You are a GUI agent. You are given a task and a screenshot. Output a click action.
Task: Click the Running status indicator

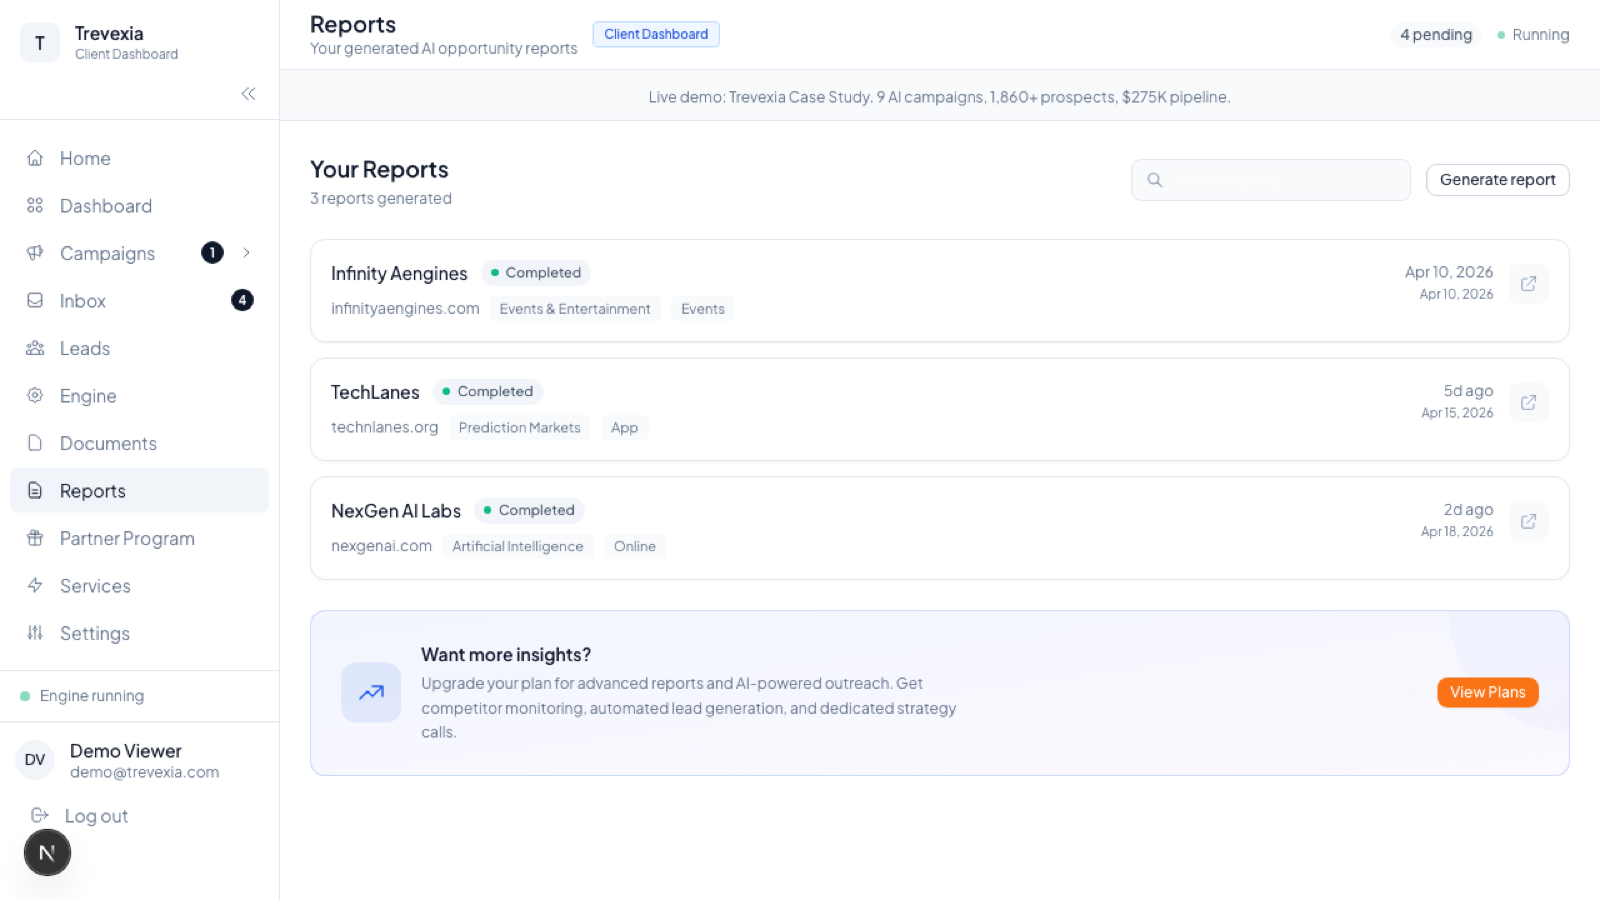tap(1533, 35)
